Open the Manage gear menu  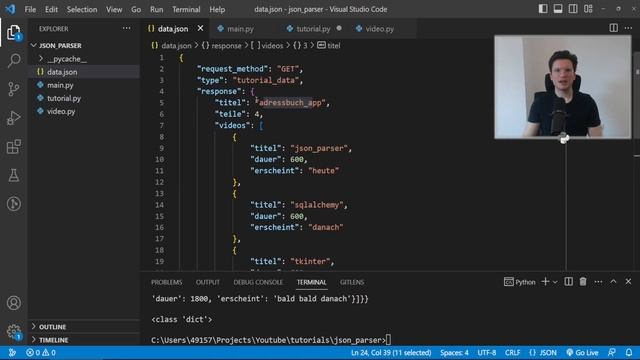point(13,331)
